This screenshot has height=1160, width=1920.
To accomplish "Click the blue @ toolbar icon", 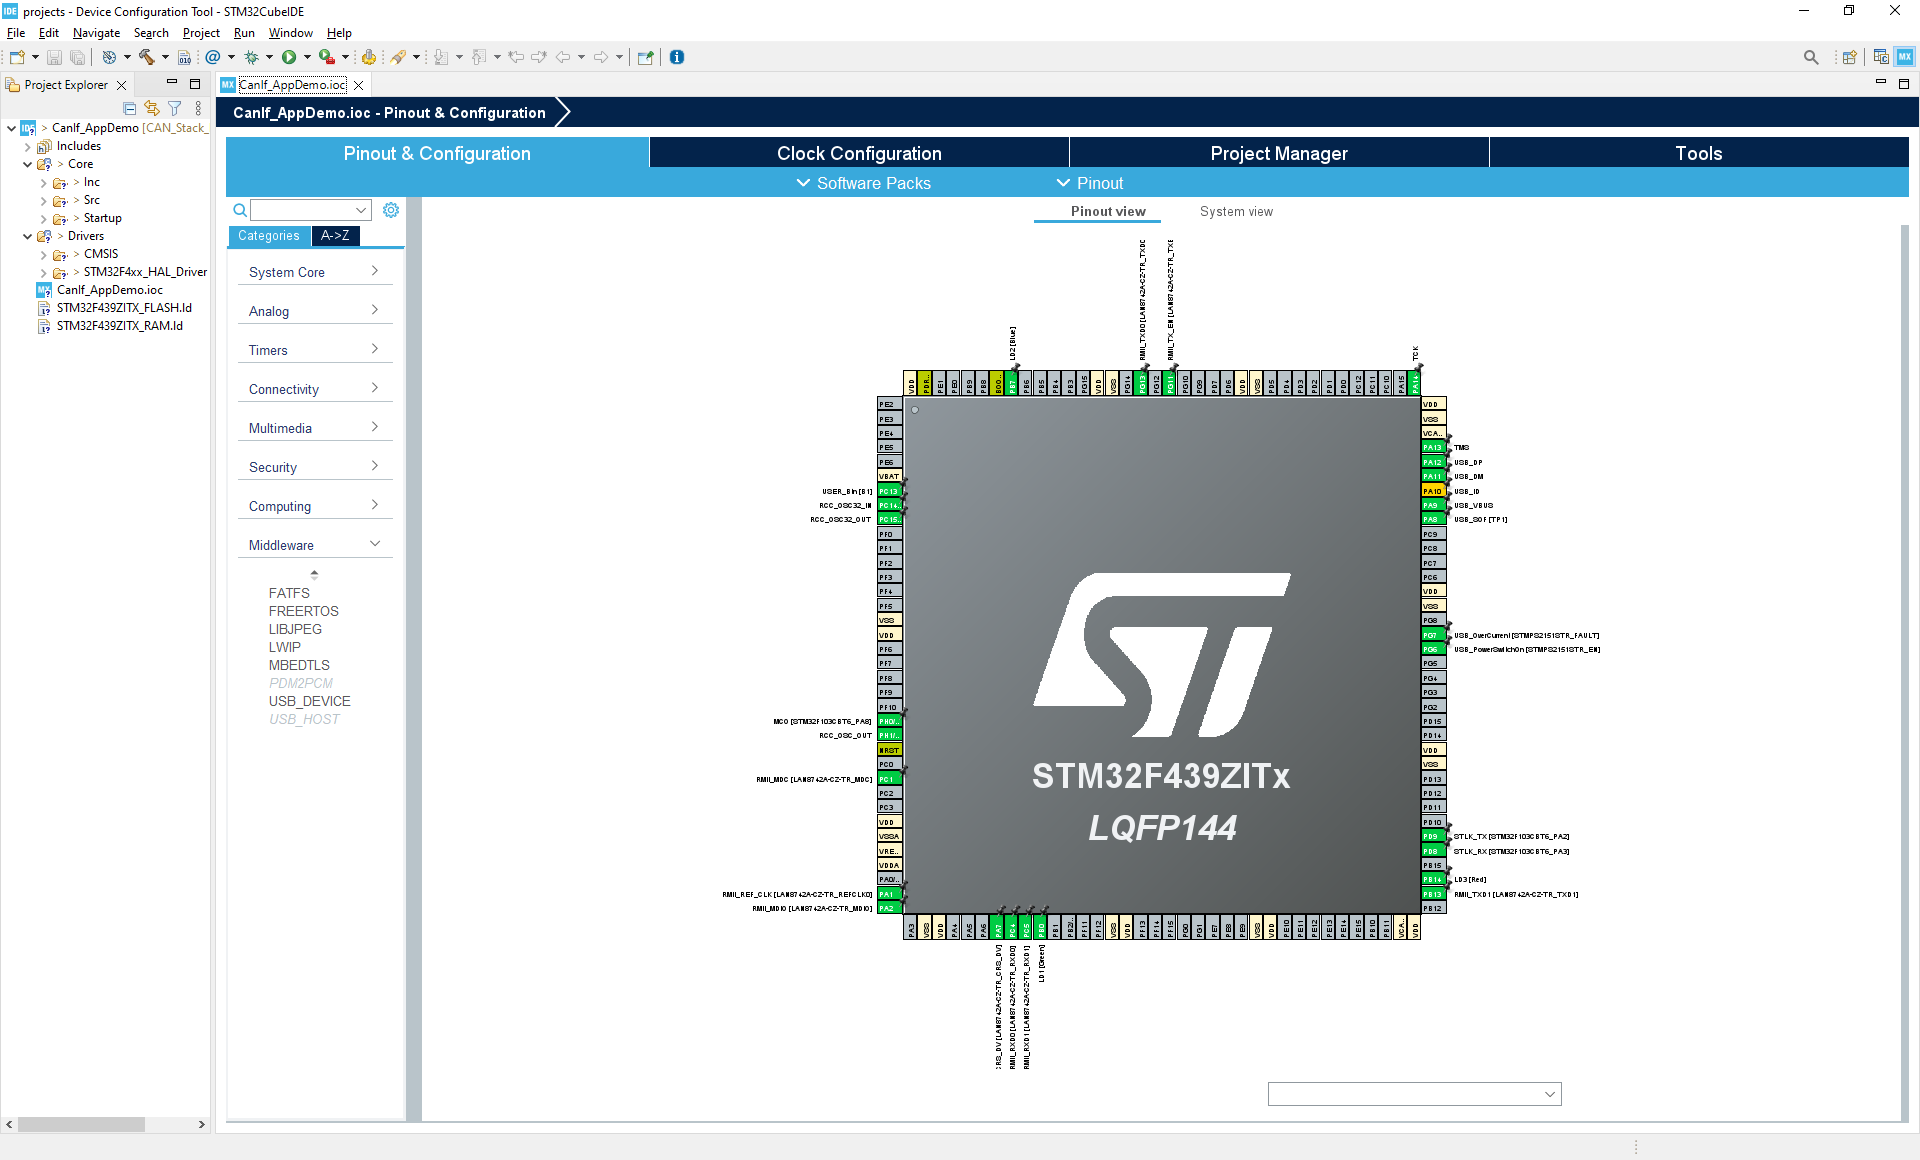I will (213, 57).
